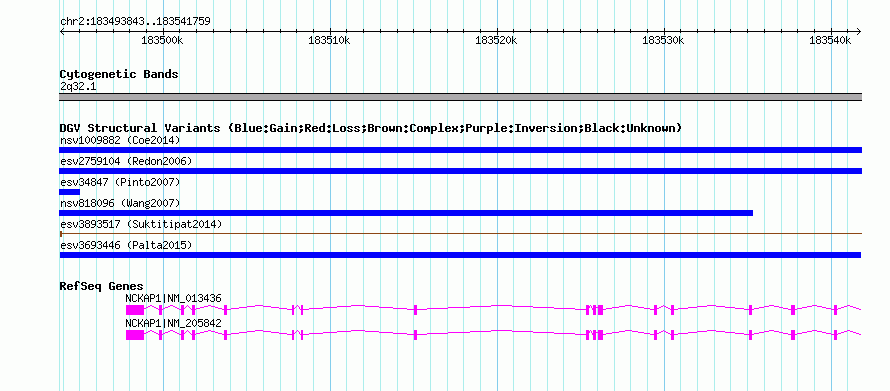
Task: Open the esv34847 (Pinto2007) variant label
Action: coord(120,182)
